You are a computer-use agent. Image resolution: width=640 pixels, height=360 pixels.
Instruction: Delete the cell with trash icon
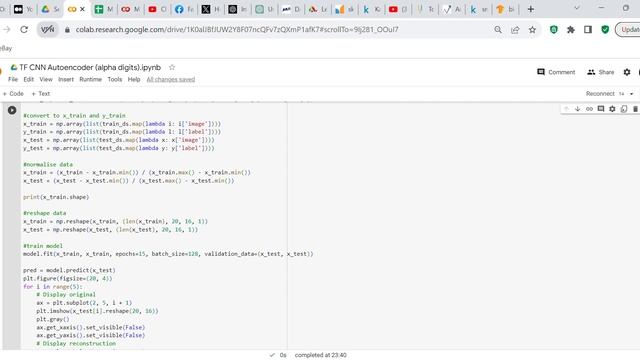pyautogui.click(x=635, y=109)
